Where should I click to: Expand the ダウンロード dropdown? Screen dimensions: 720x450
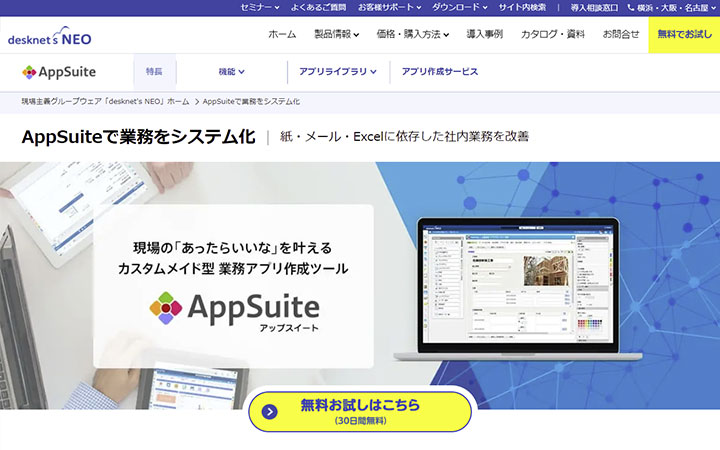pos(460,7)
